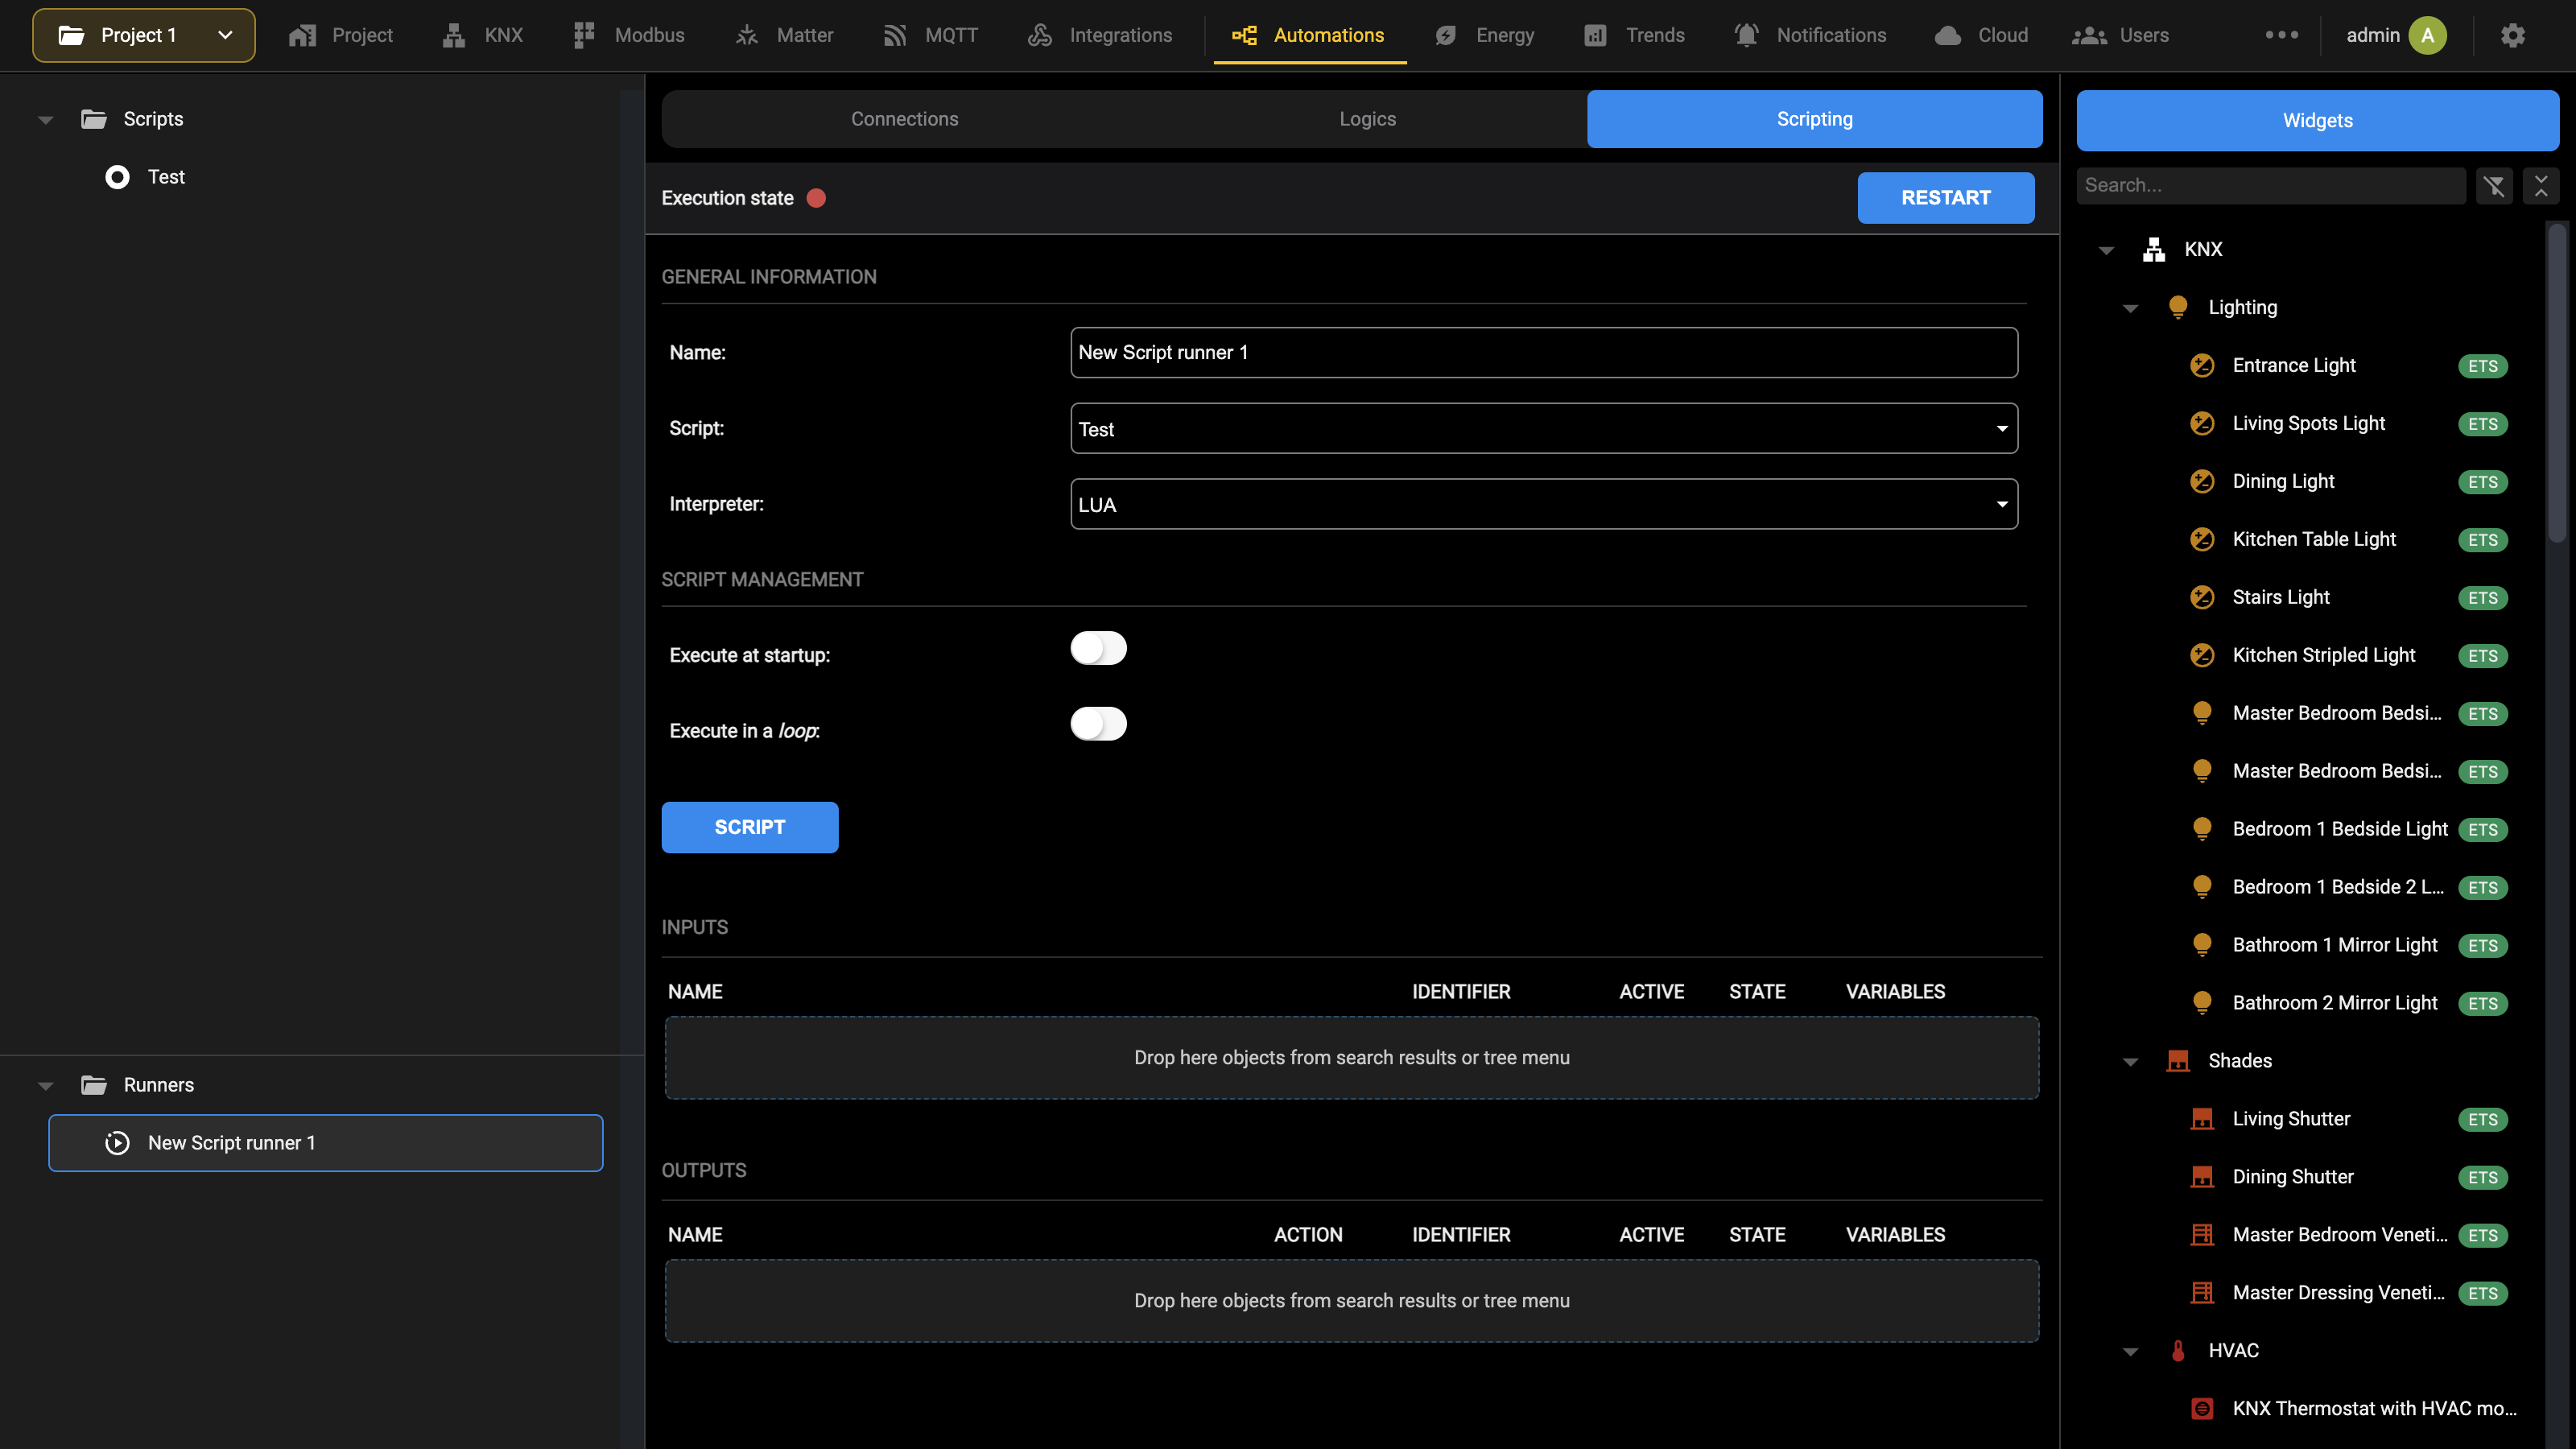Collapse the HVAC group

2130,1352
